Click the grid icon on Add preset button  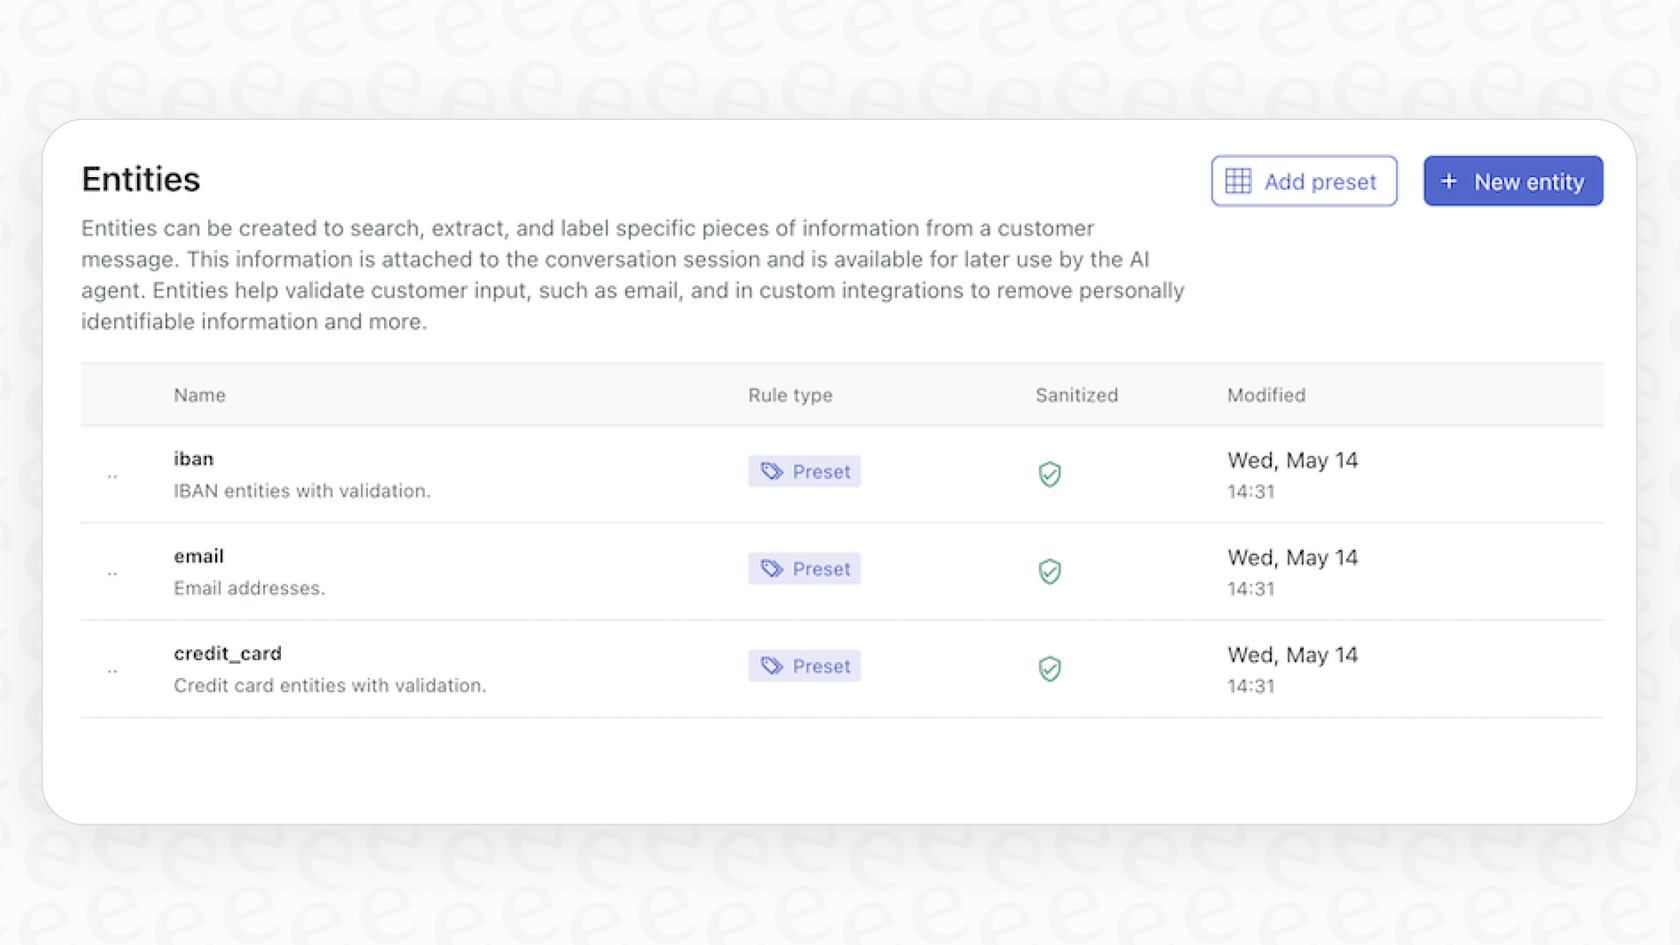[1238, 181]
